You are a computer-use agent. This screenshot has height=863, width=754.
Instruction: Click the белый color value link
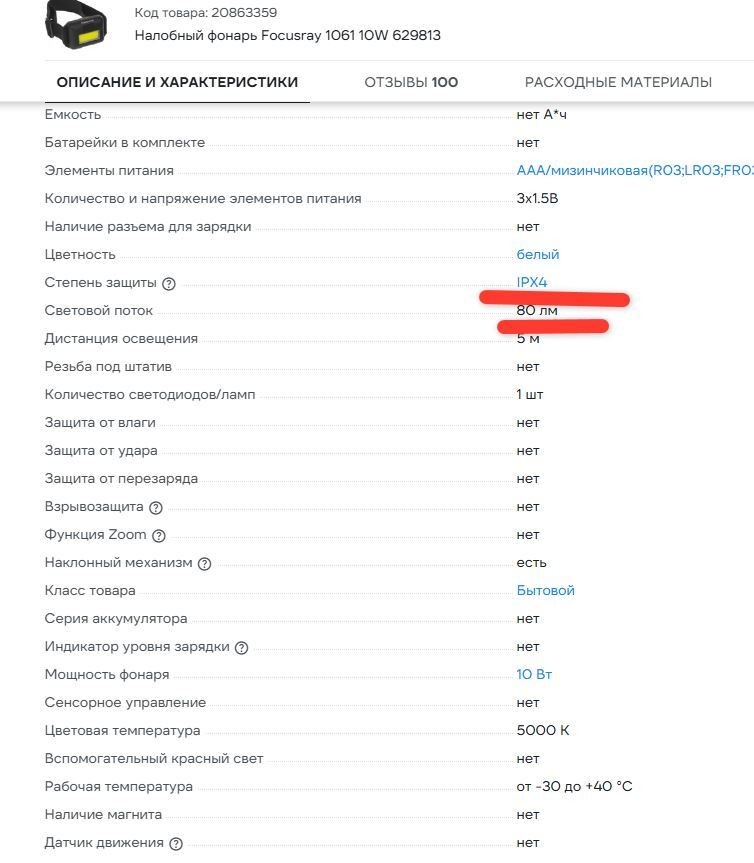tap(538, 255)
